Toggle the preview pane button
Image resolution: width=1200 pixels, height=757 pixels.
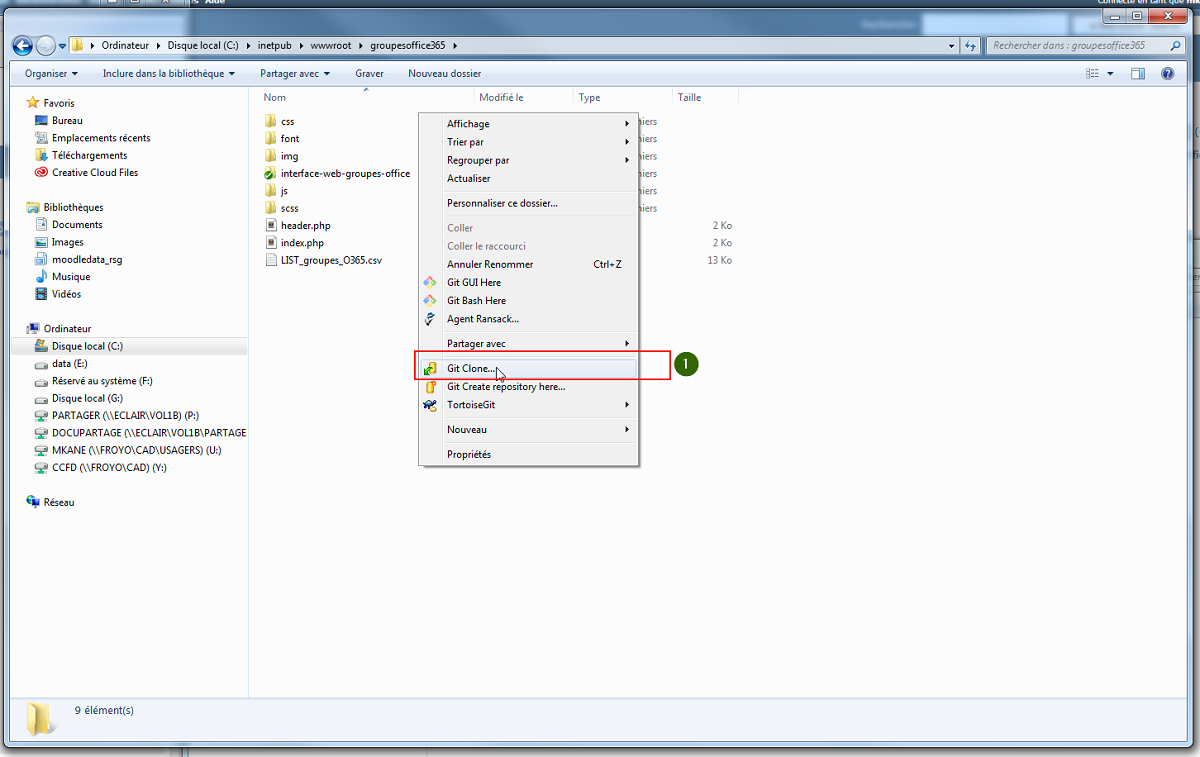(1138, 74)
